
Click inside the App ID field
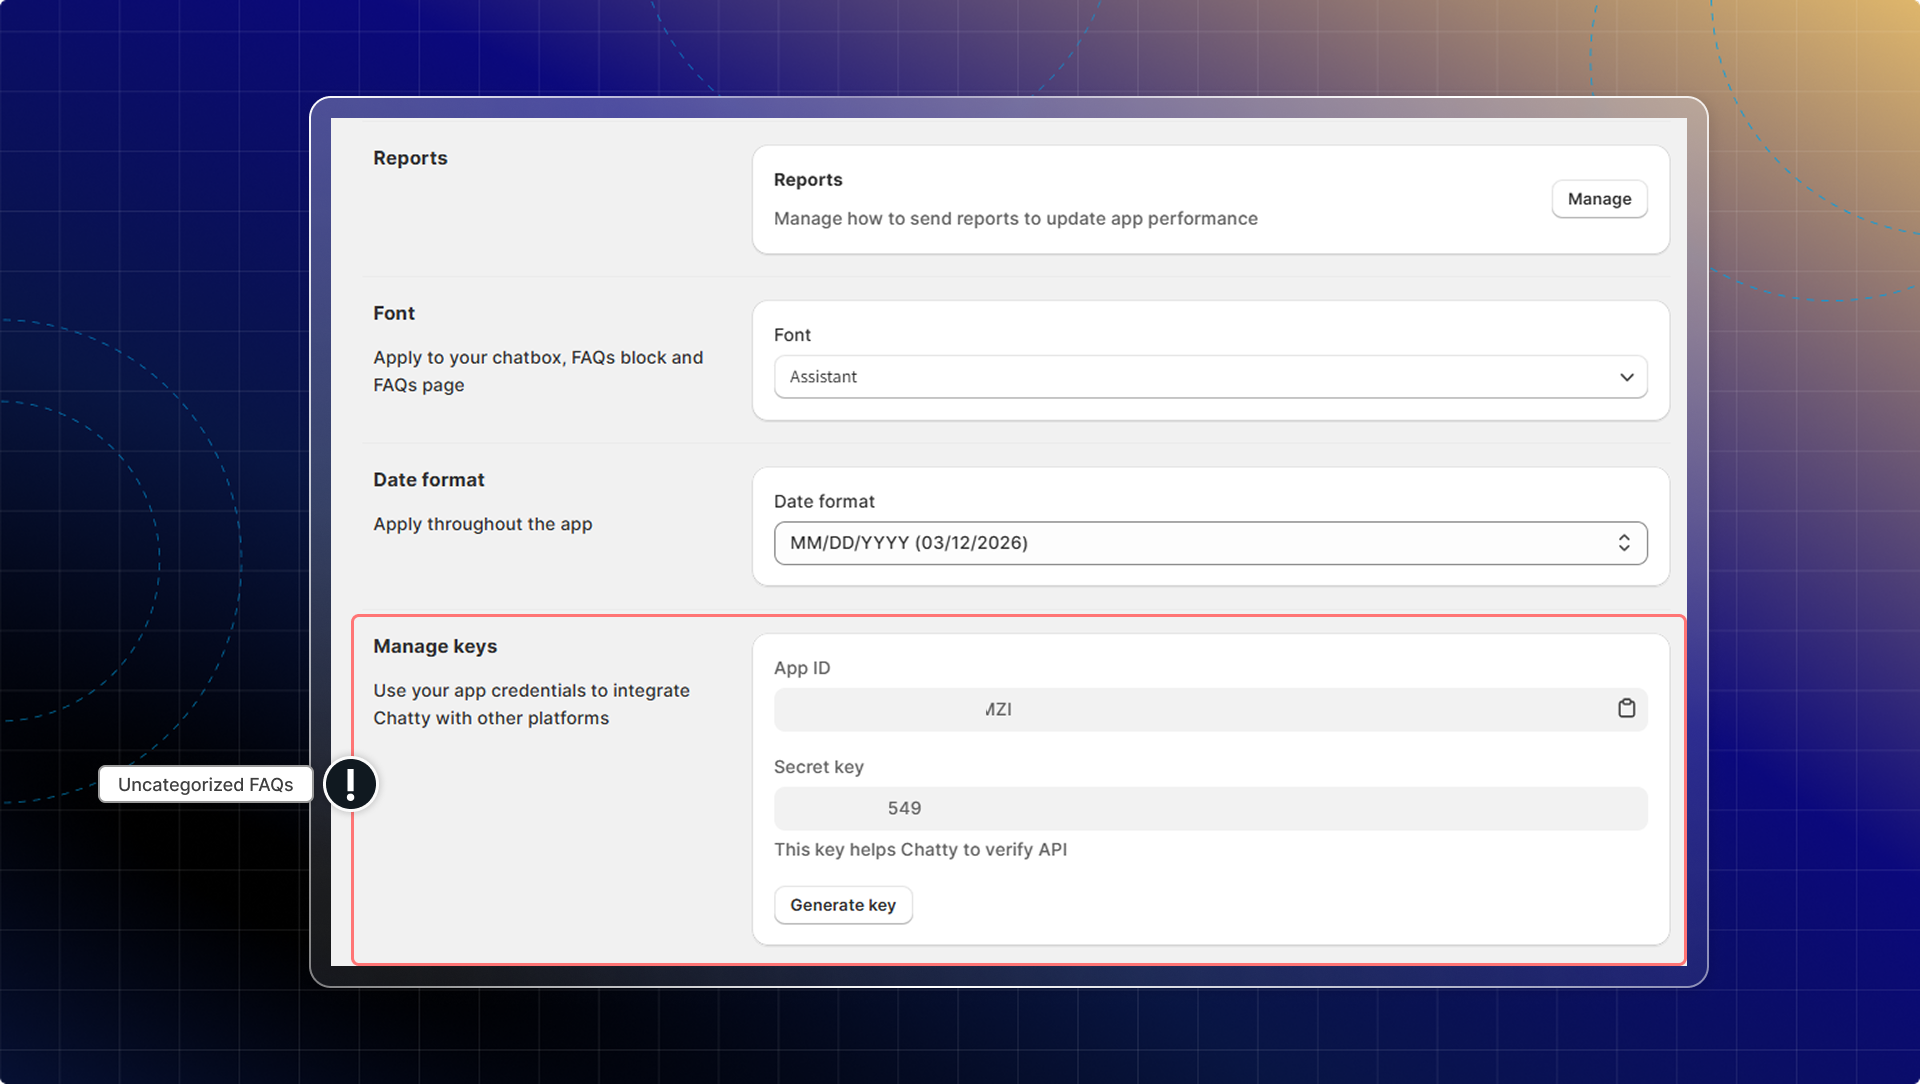[1190, 709]
